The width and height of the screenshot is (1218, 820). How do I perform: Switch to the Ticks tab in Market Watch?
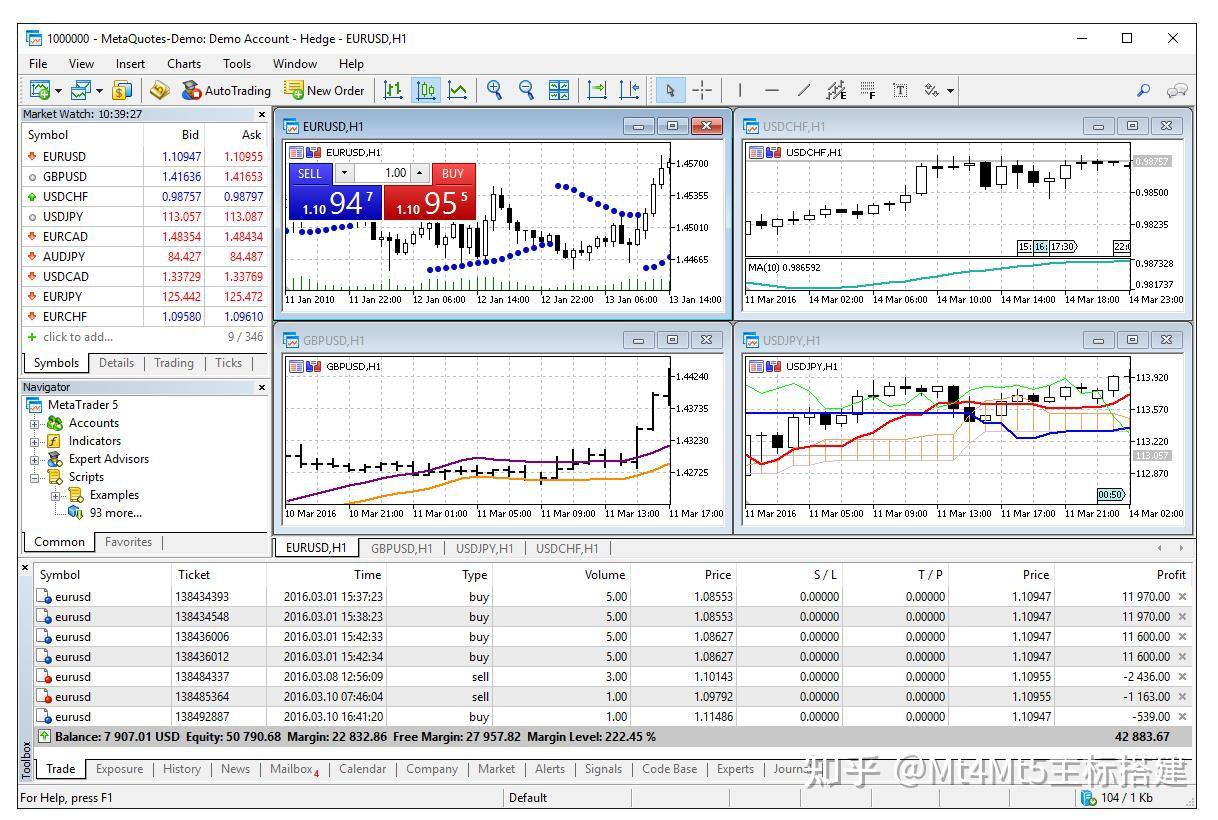point(228,363)
